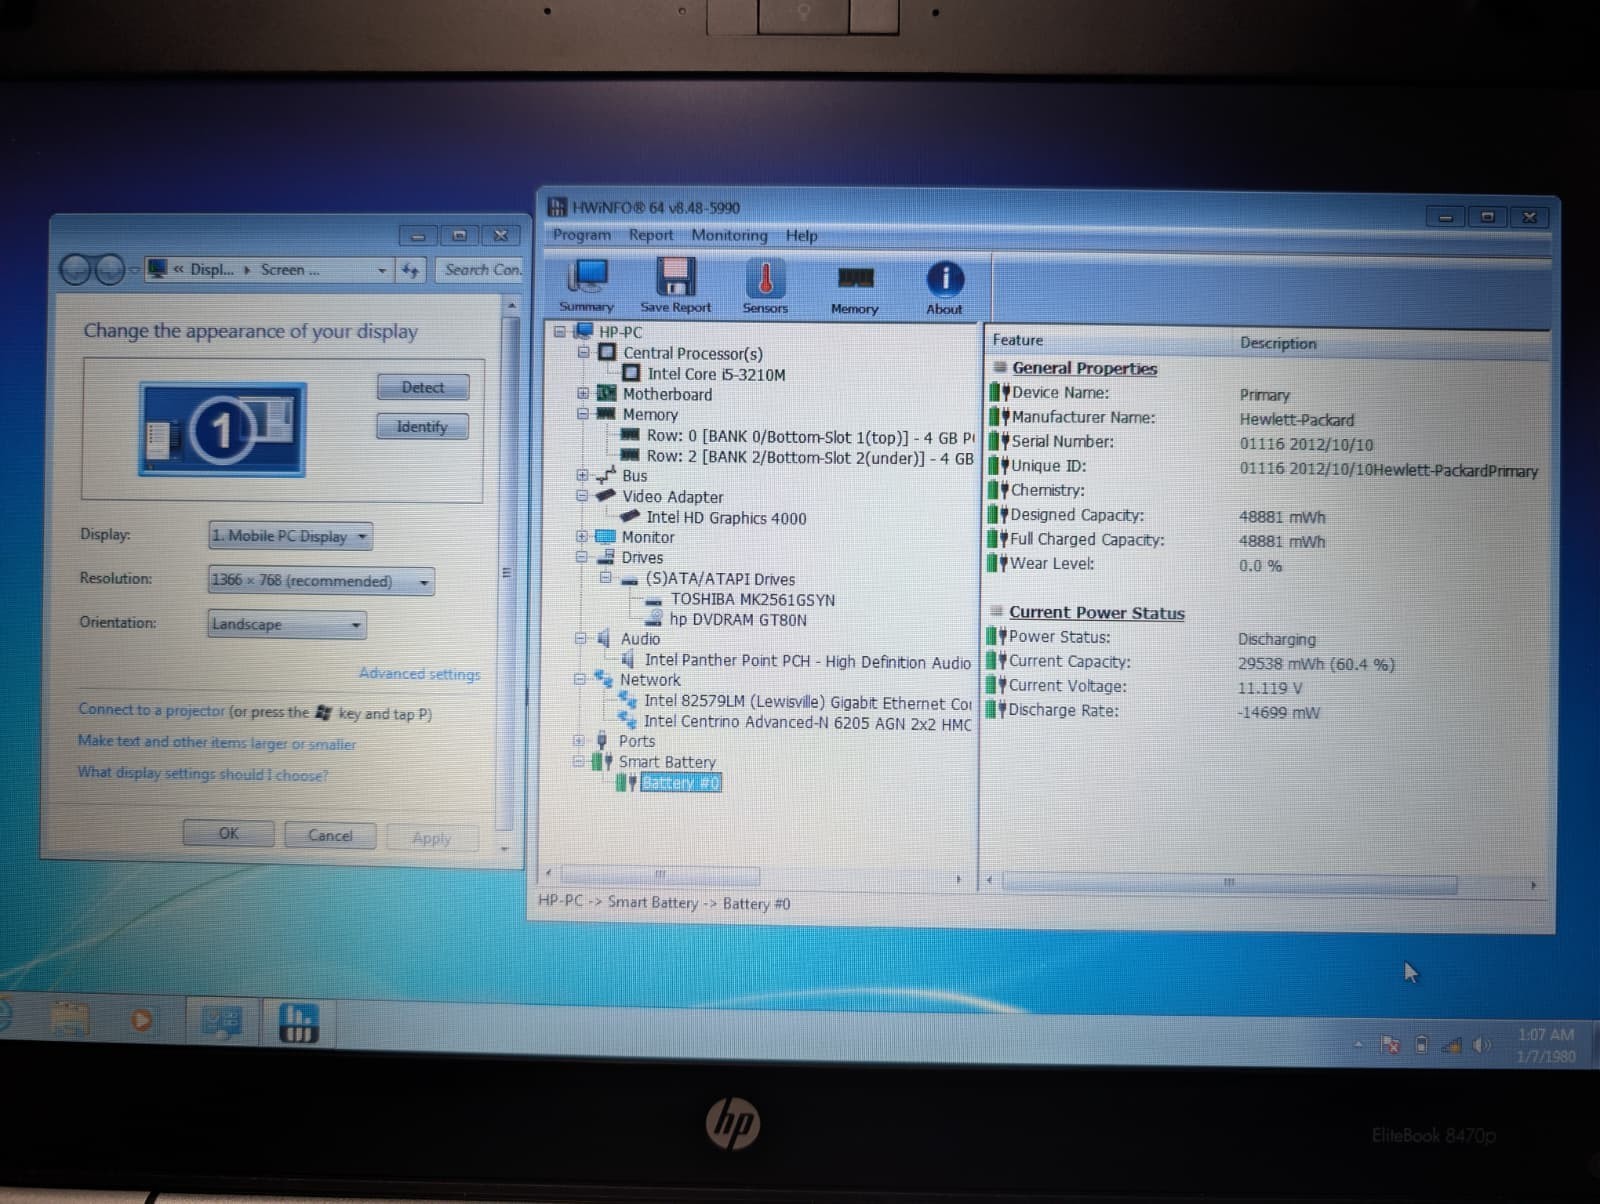Select hp DVDRAM GT80N entry
Image resolution: width=1600 pixels, height=1204 pixels.
[x=738, y=620]
